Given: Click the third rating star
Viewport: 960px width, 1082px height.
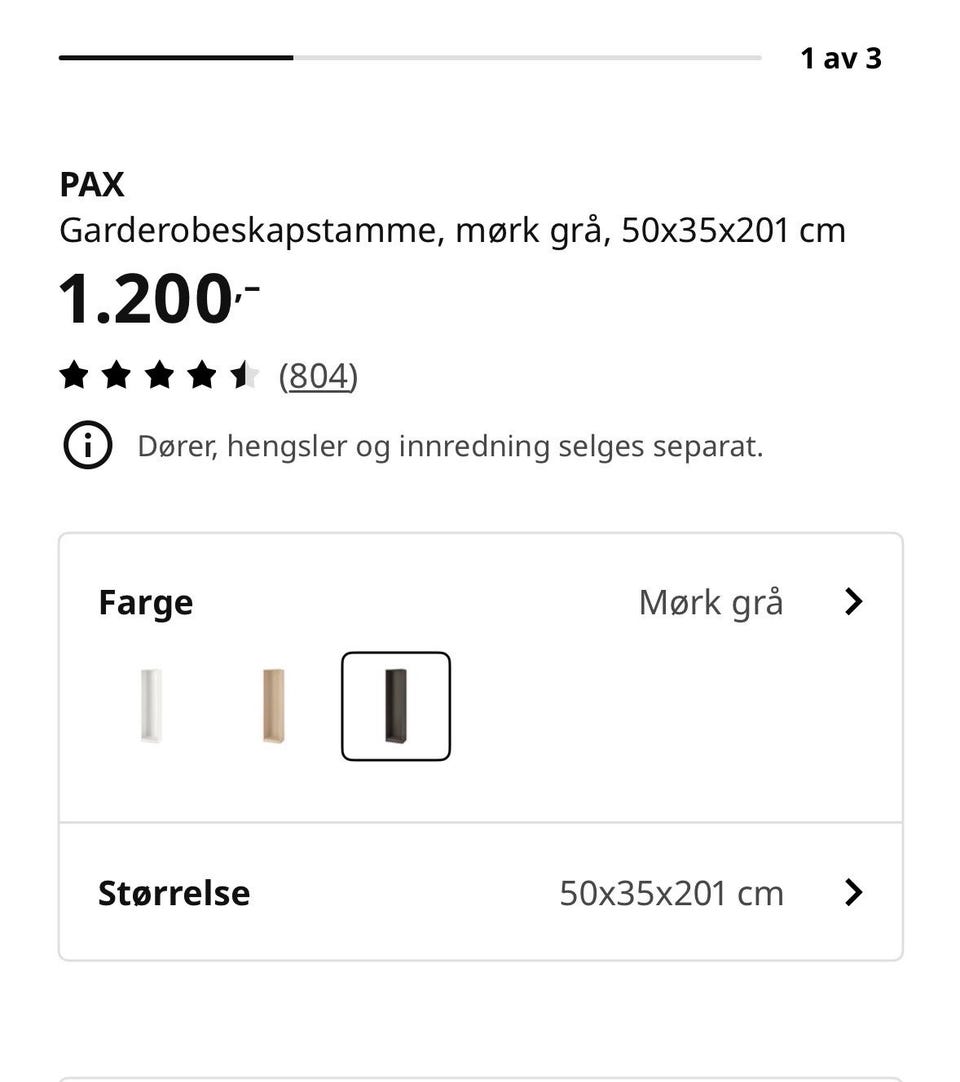Looking at the screenshot, I should [159, 375].
